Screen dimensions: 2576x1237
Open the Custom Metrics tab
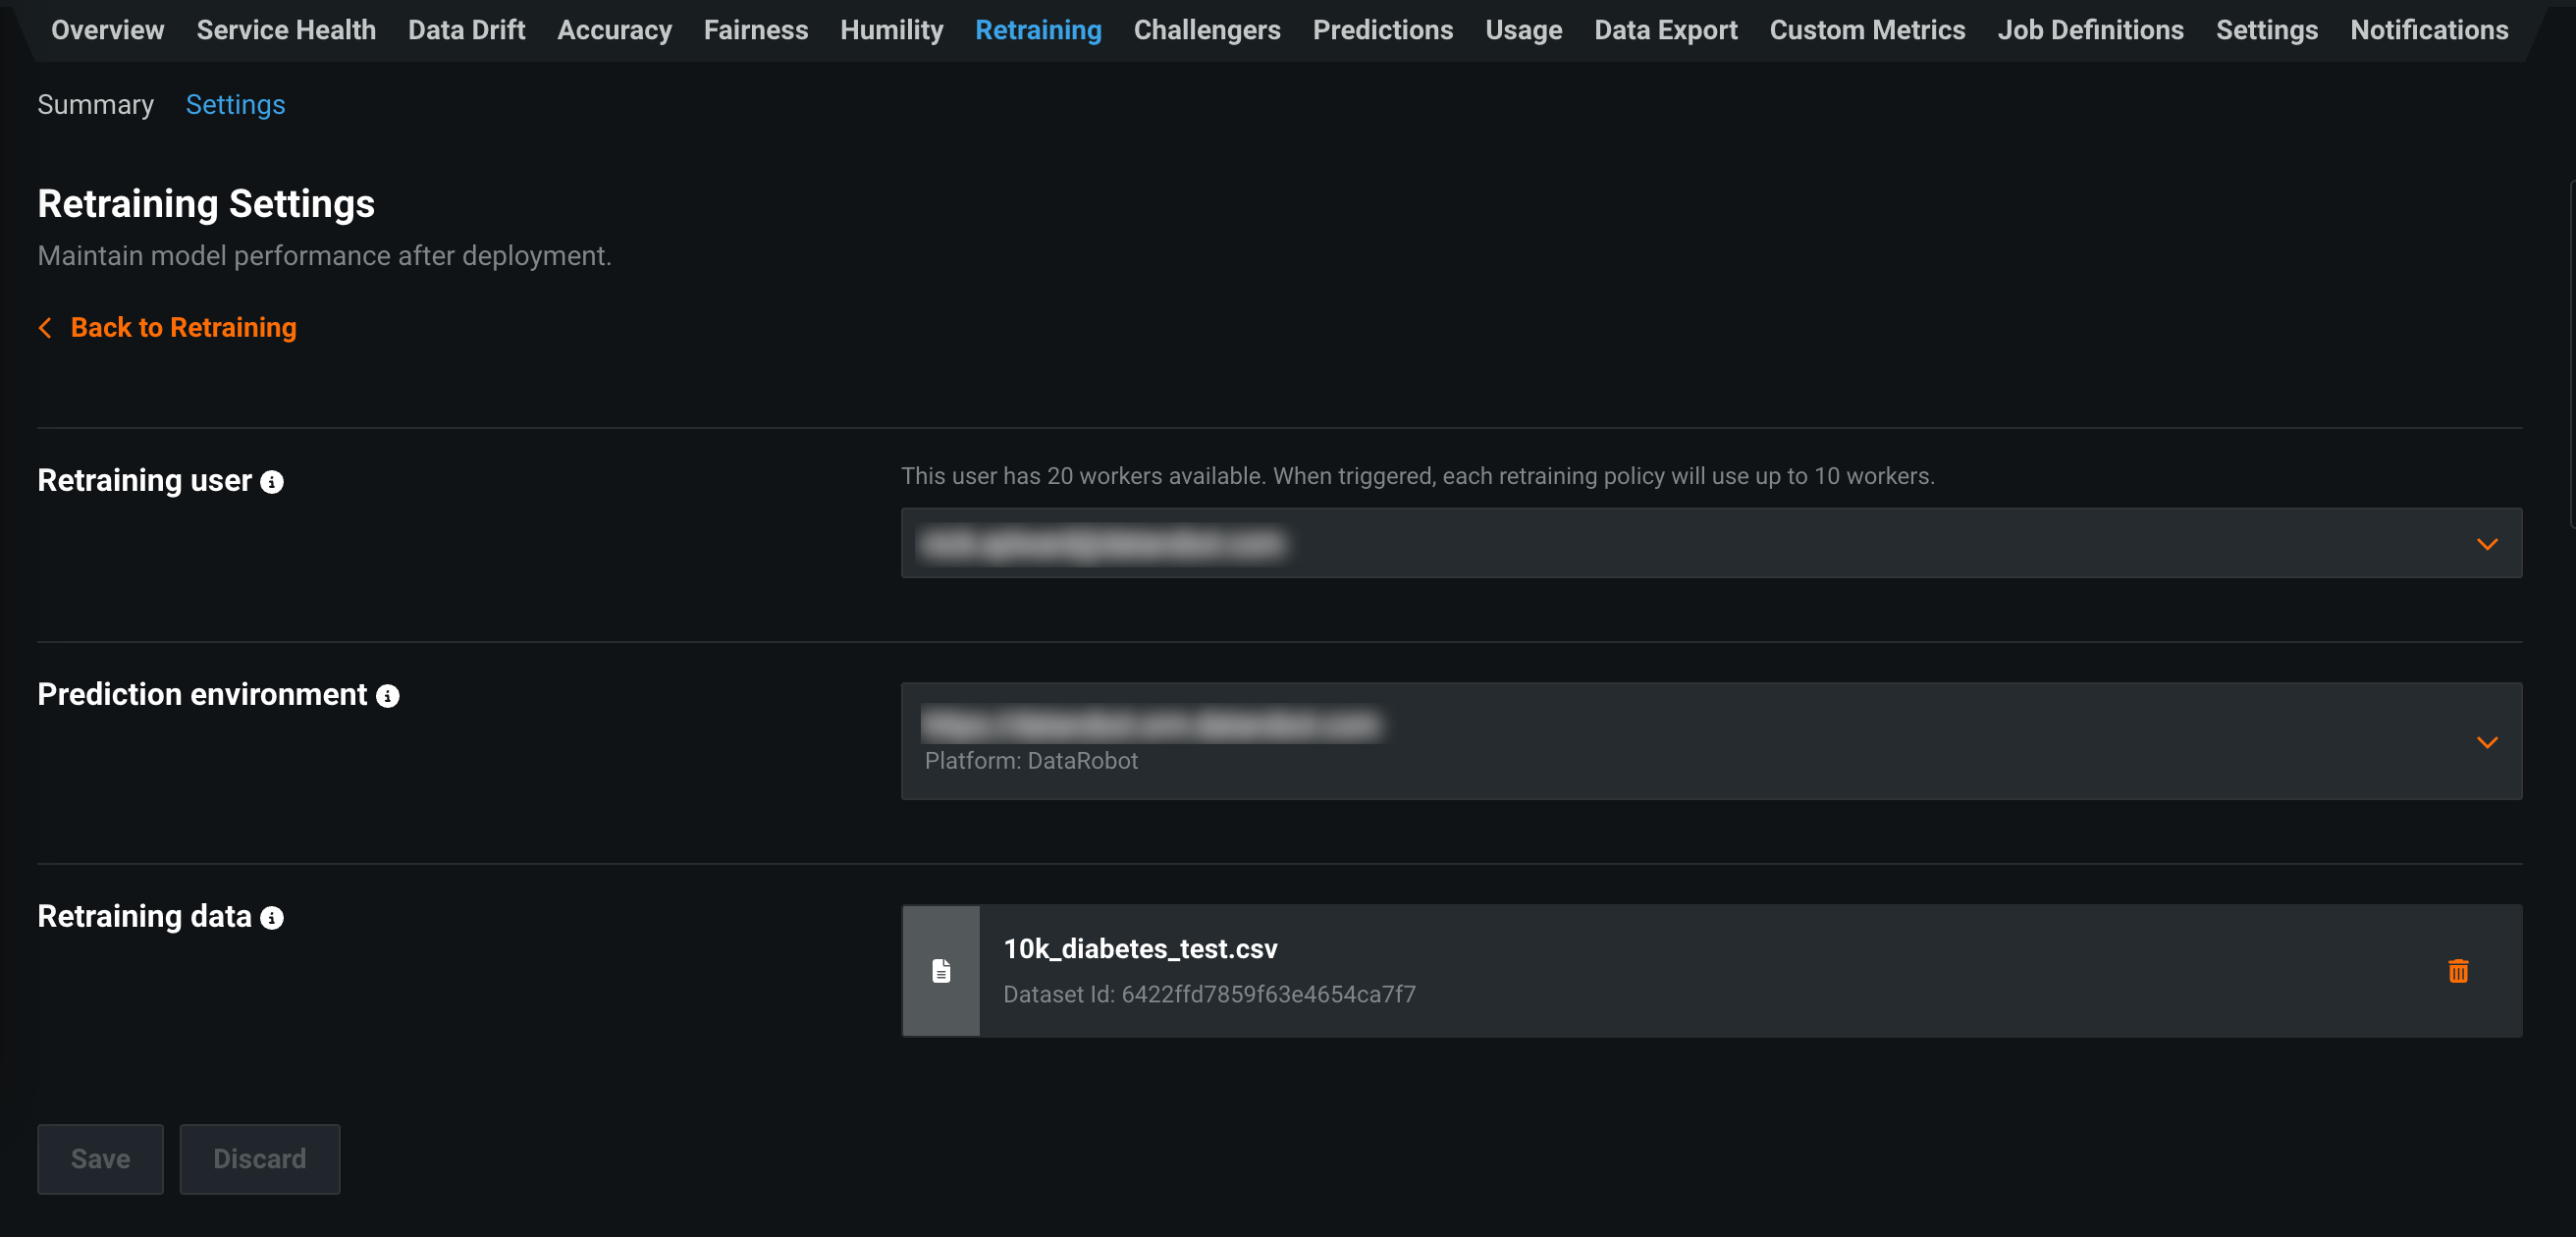[x=1867, y=30]
